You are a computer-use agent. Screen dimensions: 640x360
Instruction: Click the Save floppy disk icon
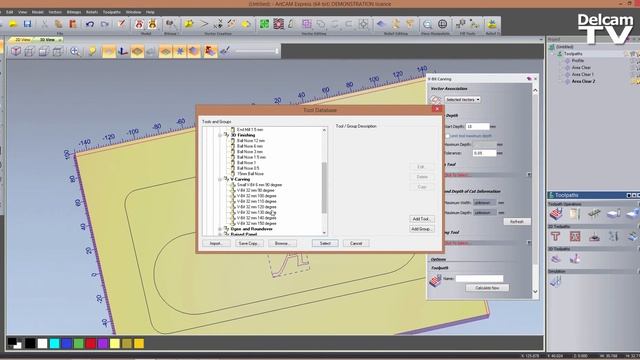click(x=27, y=24)
